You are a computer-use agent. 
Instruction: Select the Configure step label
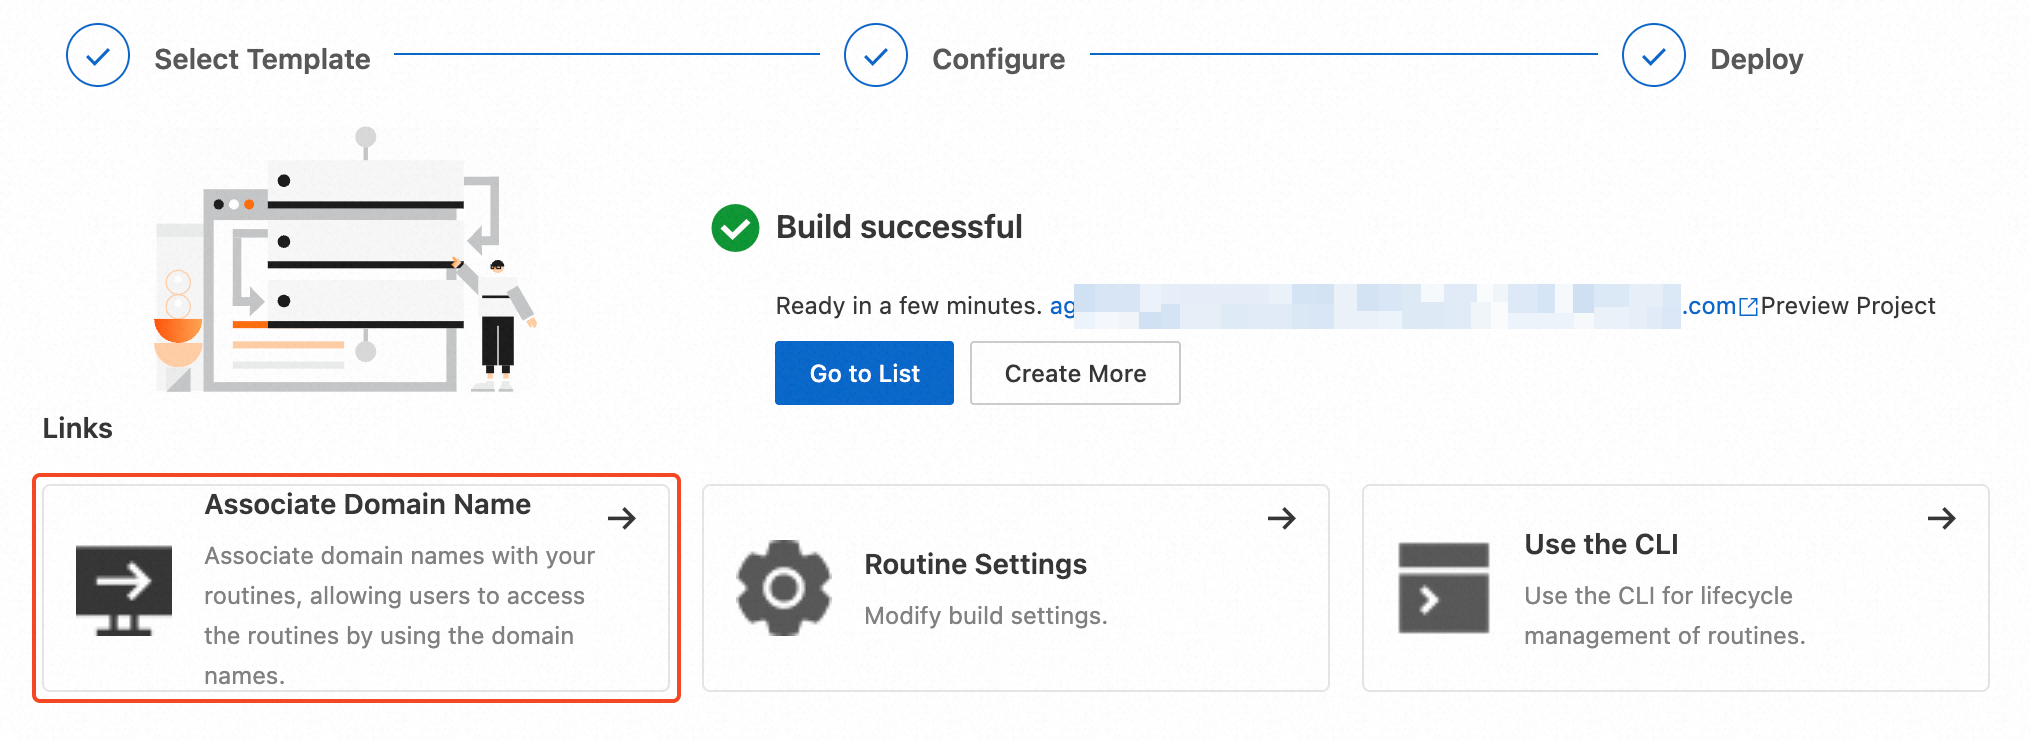[x=998, y=59]
